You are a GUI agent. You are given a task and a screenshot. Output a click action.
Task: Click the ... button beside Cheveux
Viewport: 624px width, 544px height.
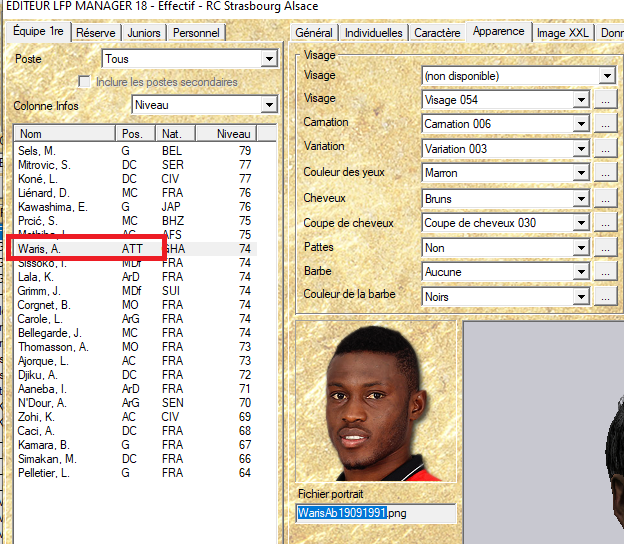605,199
